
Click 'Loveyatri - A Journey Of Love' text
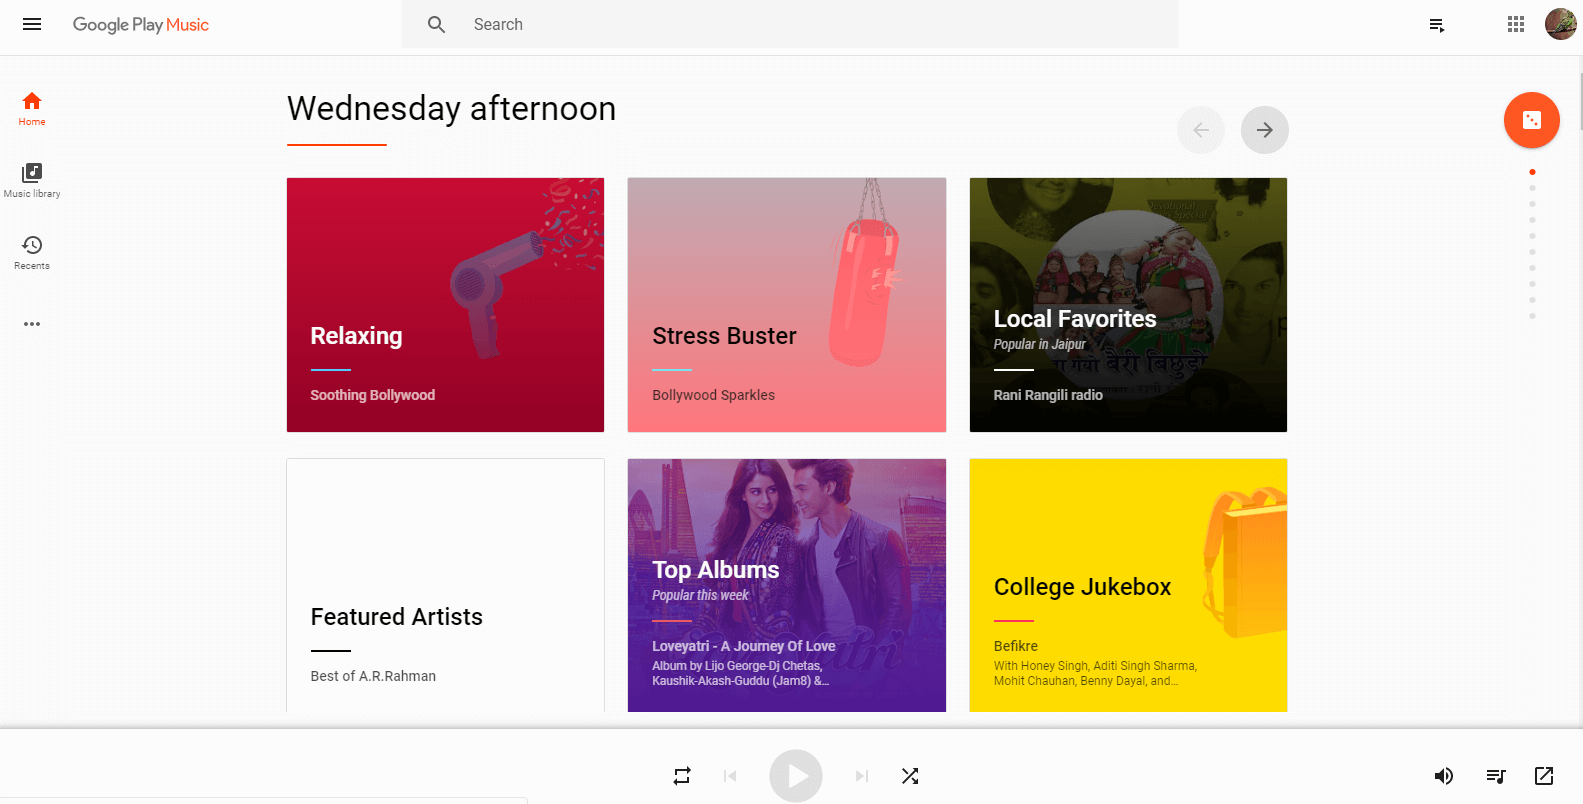coord(744,646)
